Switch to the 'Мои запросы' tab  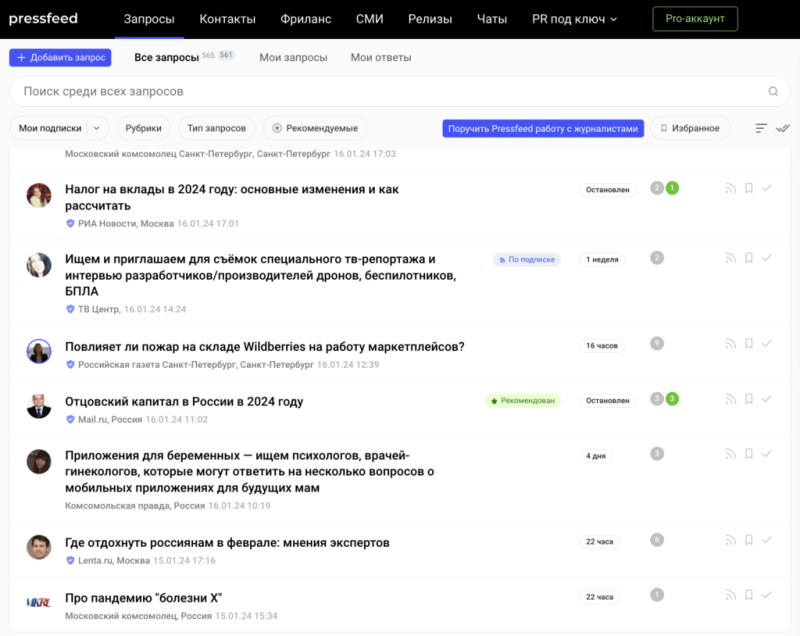coord(293,58)
